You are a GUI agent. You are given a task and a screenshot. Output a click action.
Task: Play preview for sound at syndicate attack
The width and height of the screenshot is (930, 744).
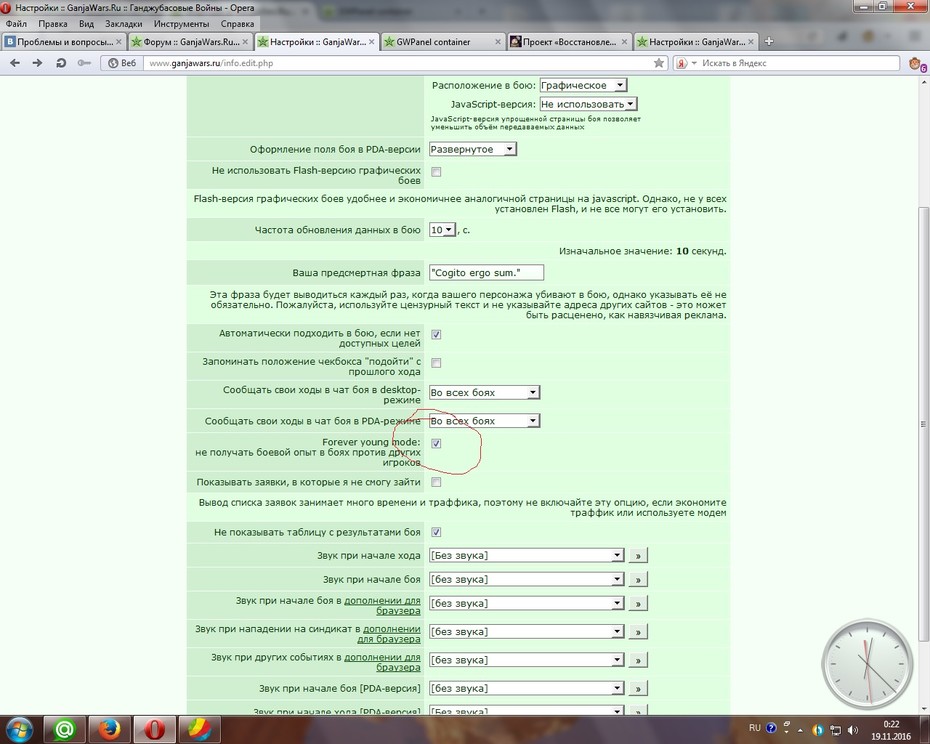click(x=638, y=632)
